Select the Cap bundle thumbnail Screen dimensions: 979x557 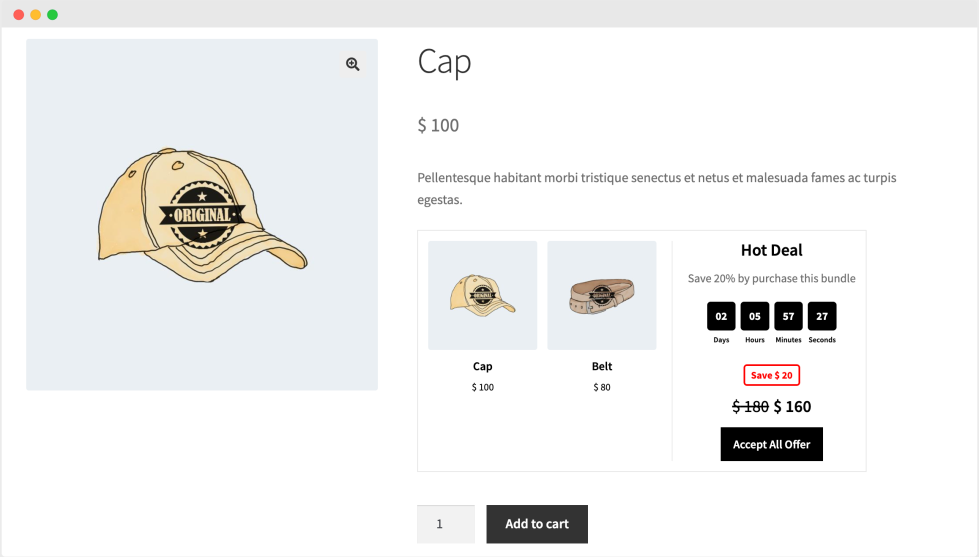[482, 295]
